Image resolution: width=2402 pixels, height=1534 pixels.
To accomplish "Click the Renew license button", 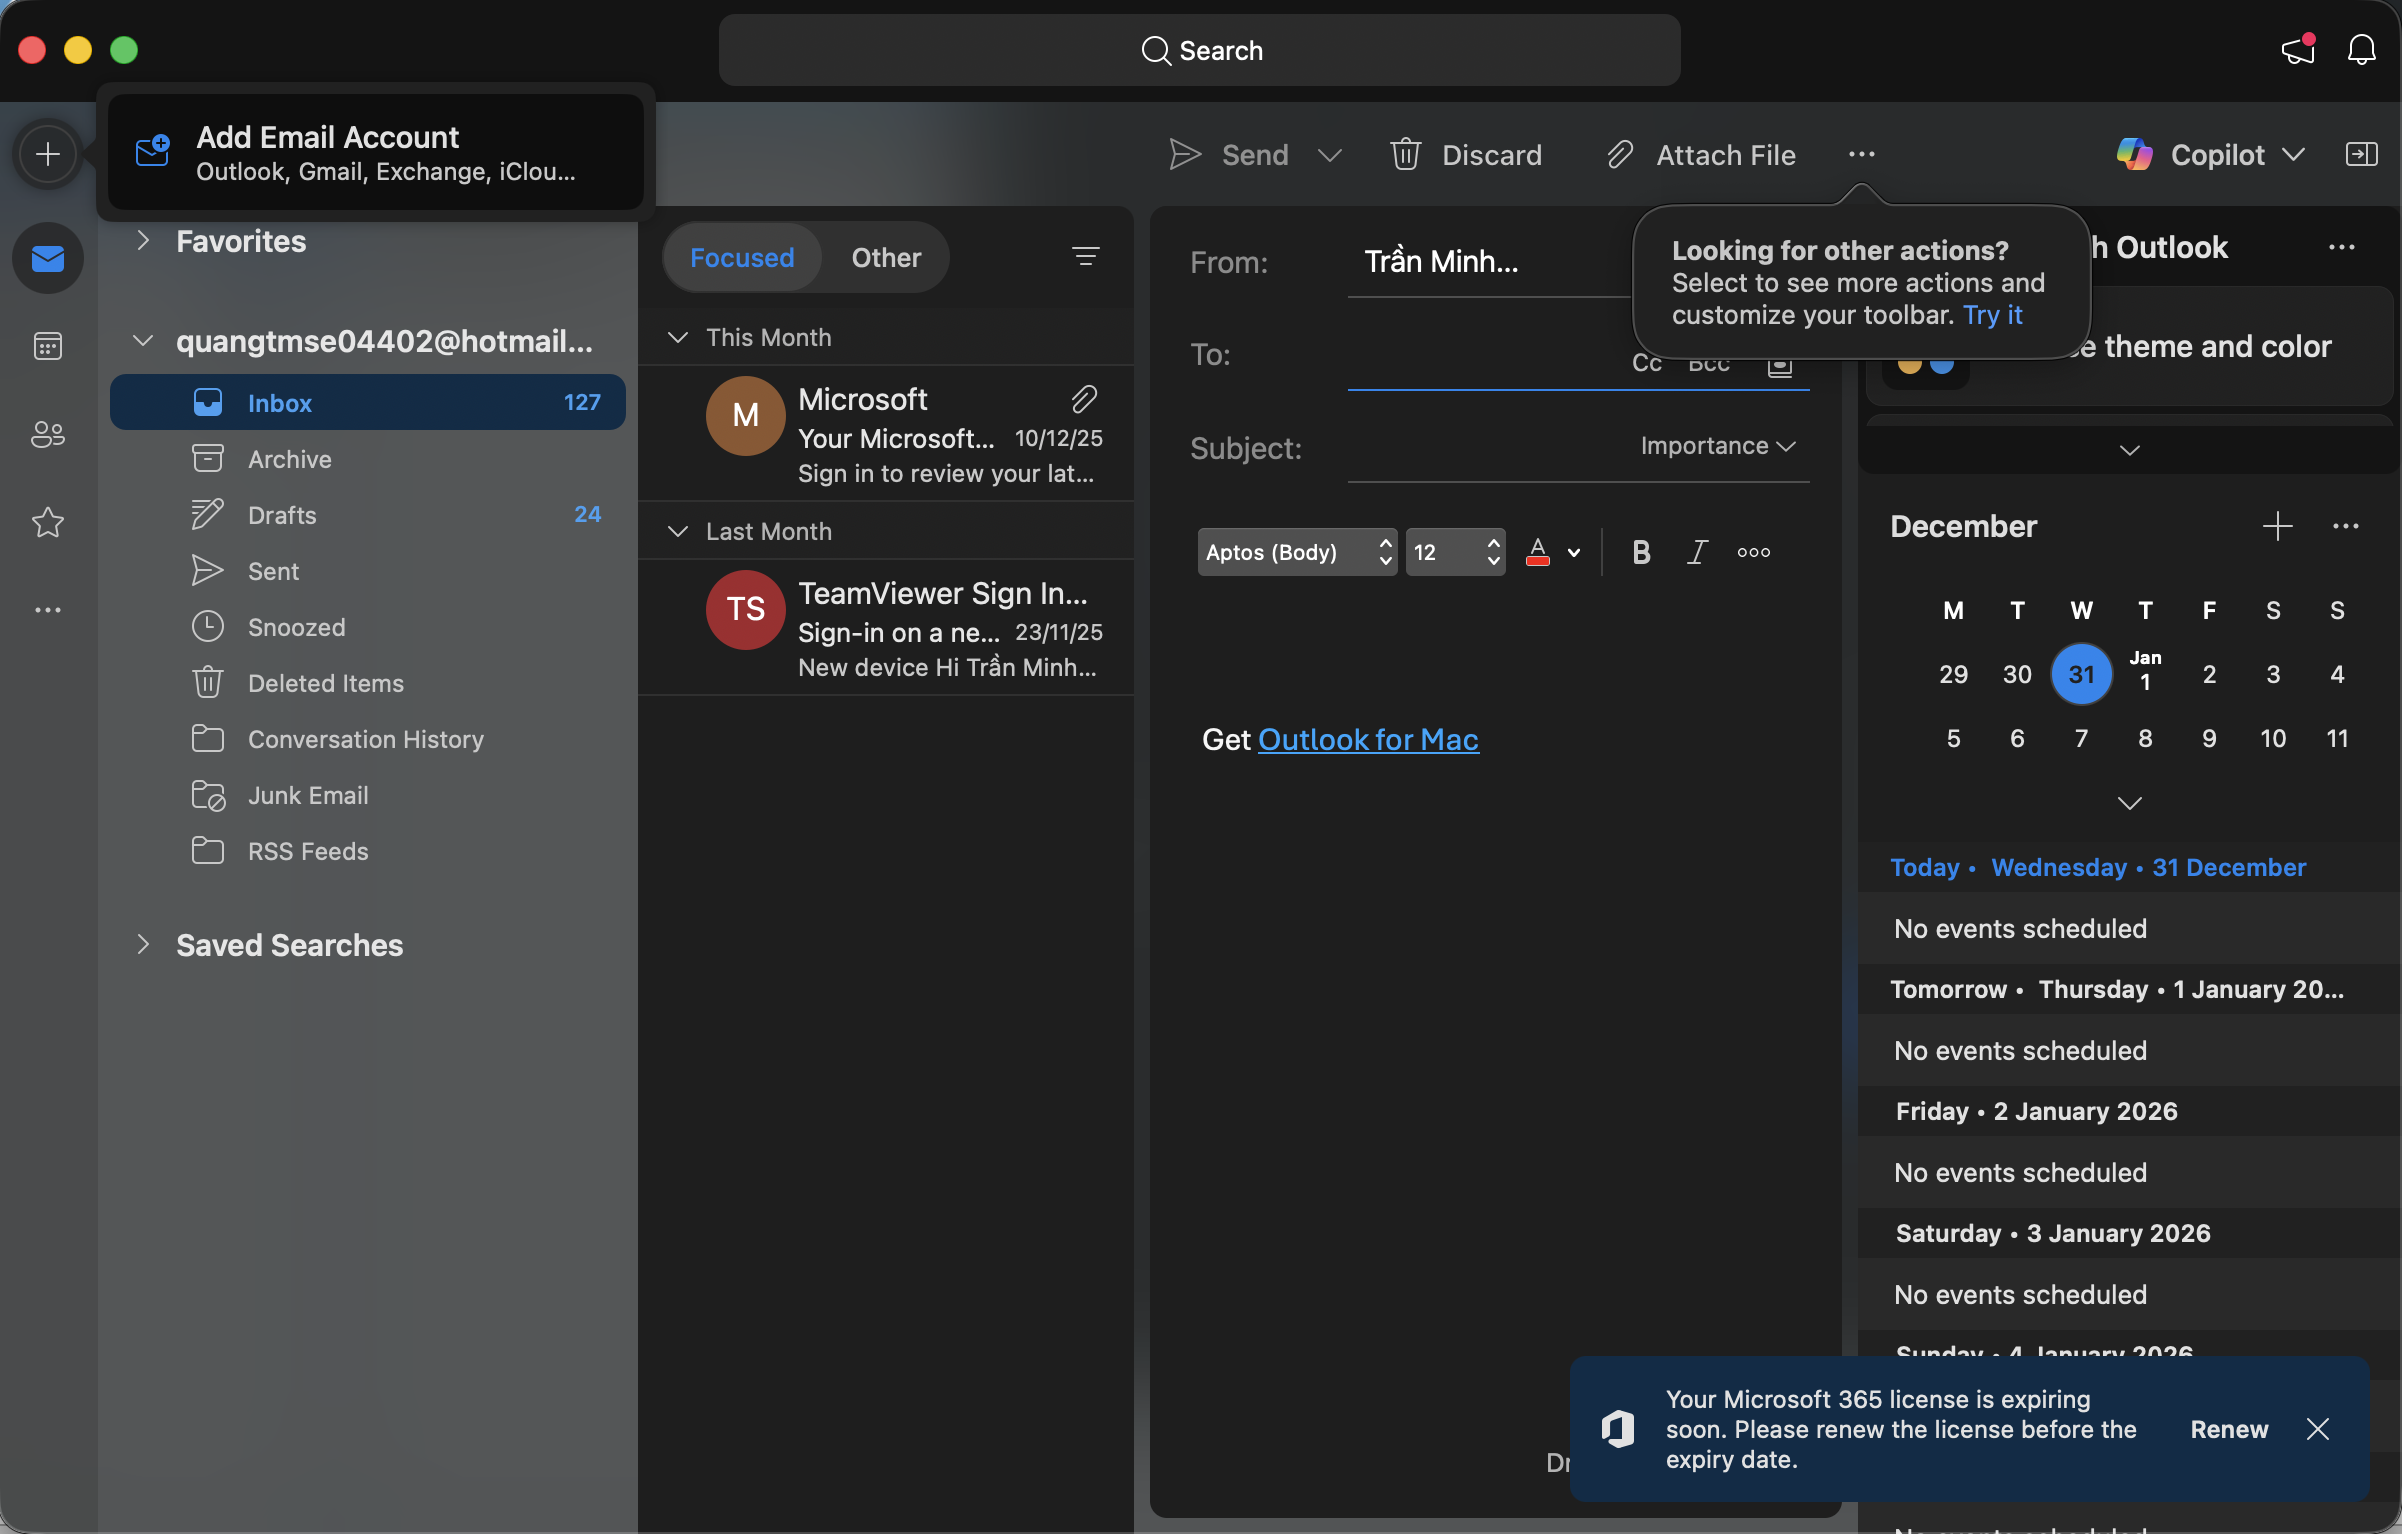I will click(2228, 1429).
